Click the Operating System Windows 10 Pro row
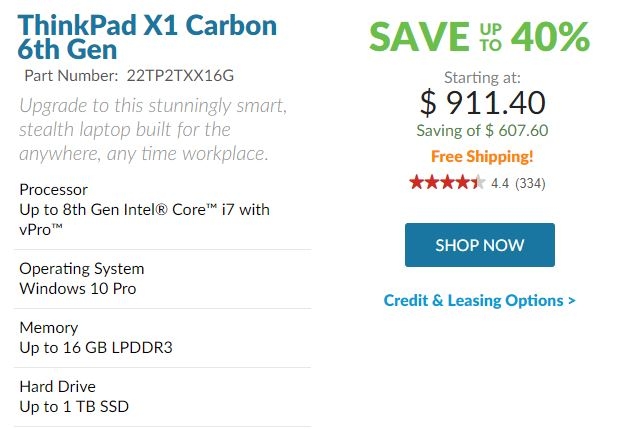 click(x=163, y=279)
